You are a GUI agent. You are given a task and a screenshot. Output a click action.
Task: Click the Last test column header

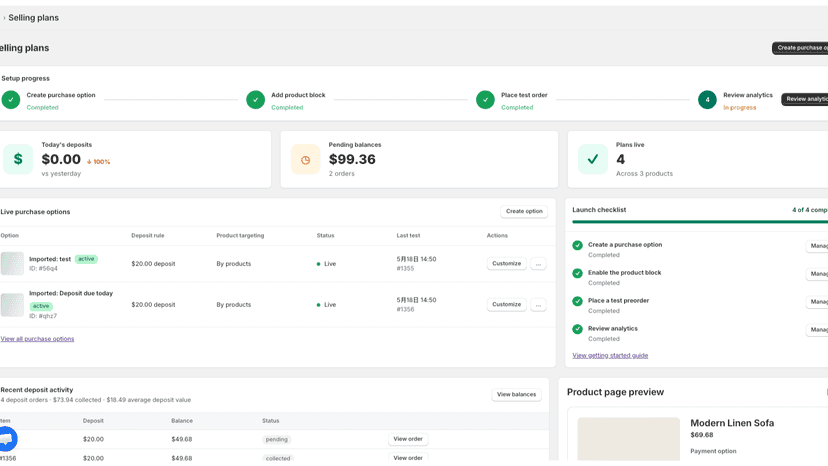click(408, 236)
